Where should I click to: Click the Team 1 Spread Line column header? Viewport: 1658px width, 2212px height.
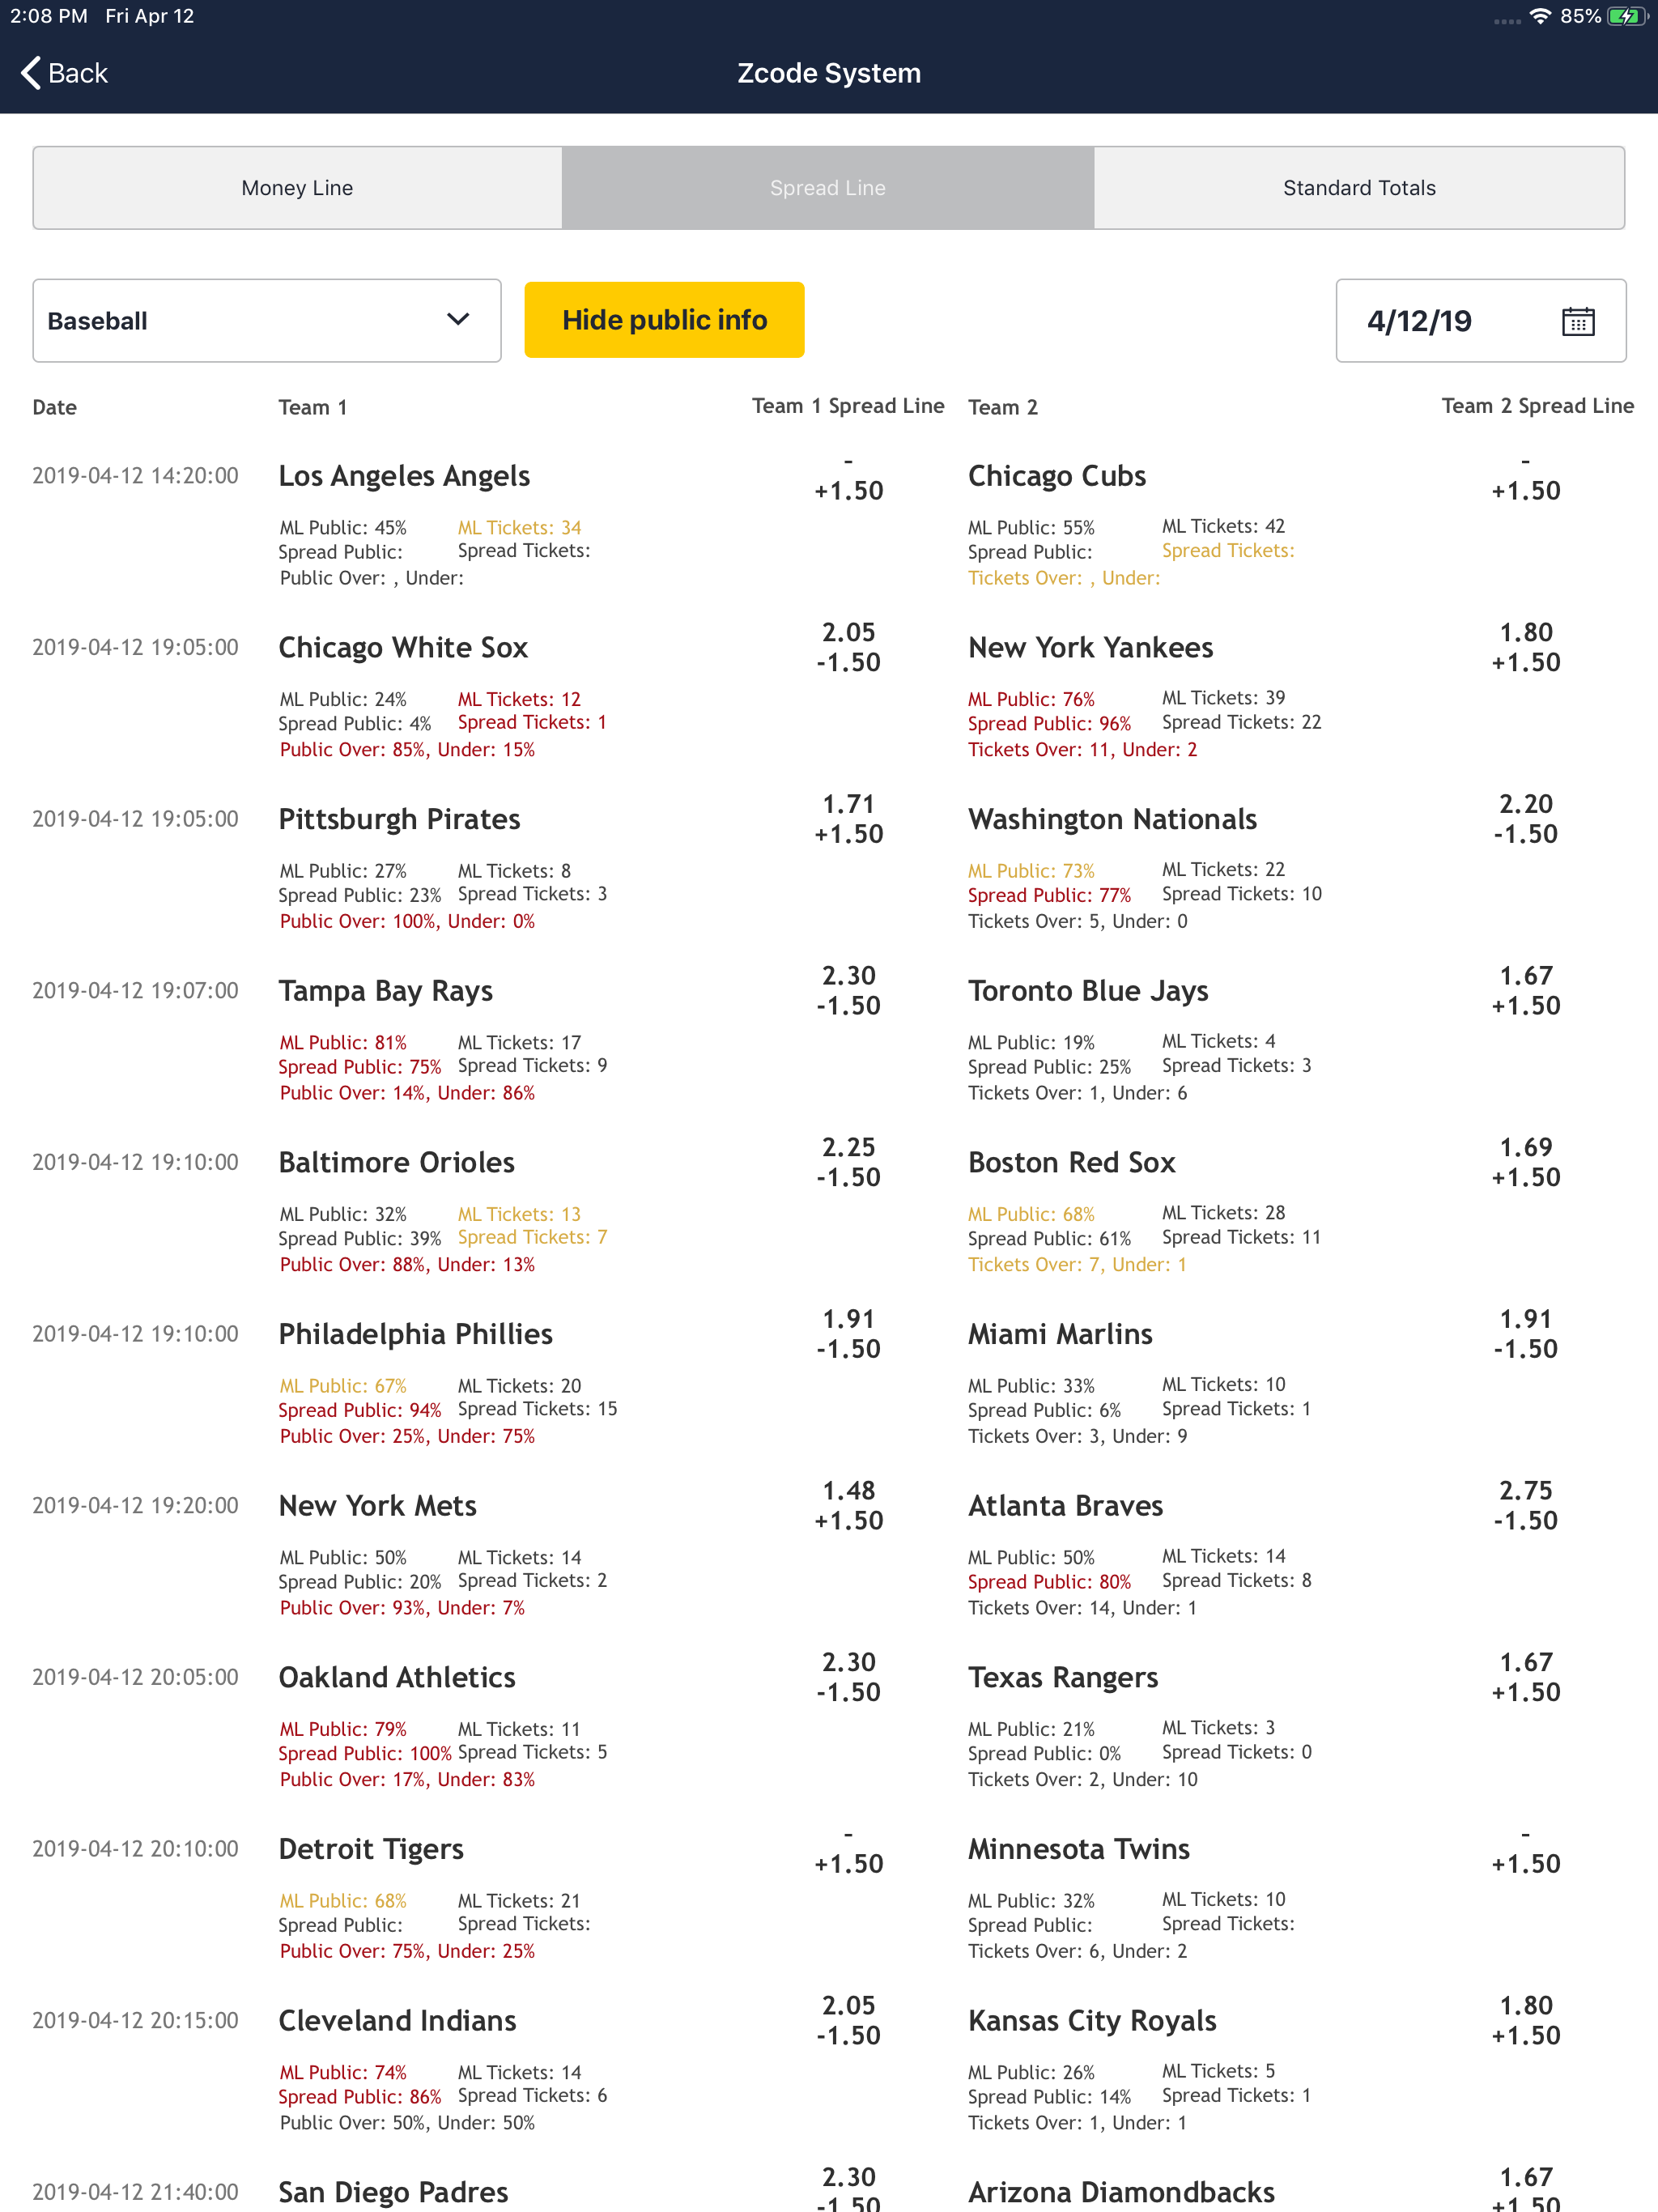tap(847, 406)
